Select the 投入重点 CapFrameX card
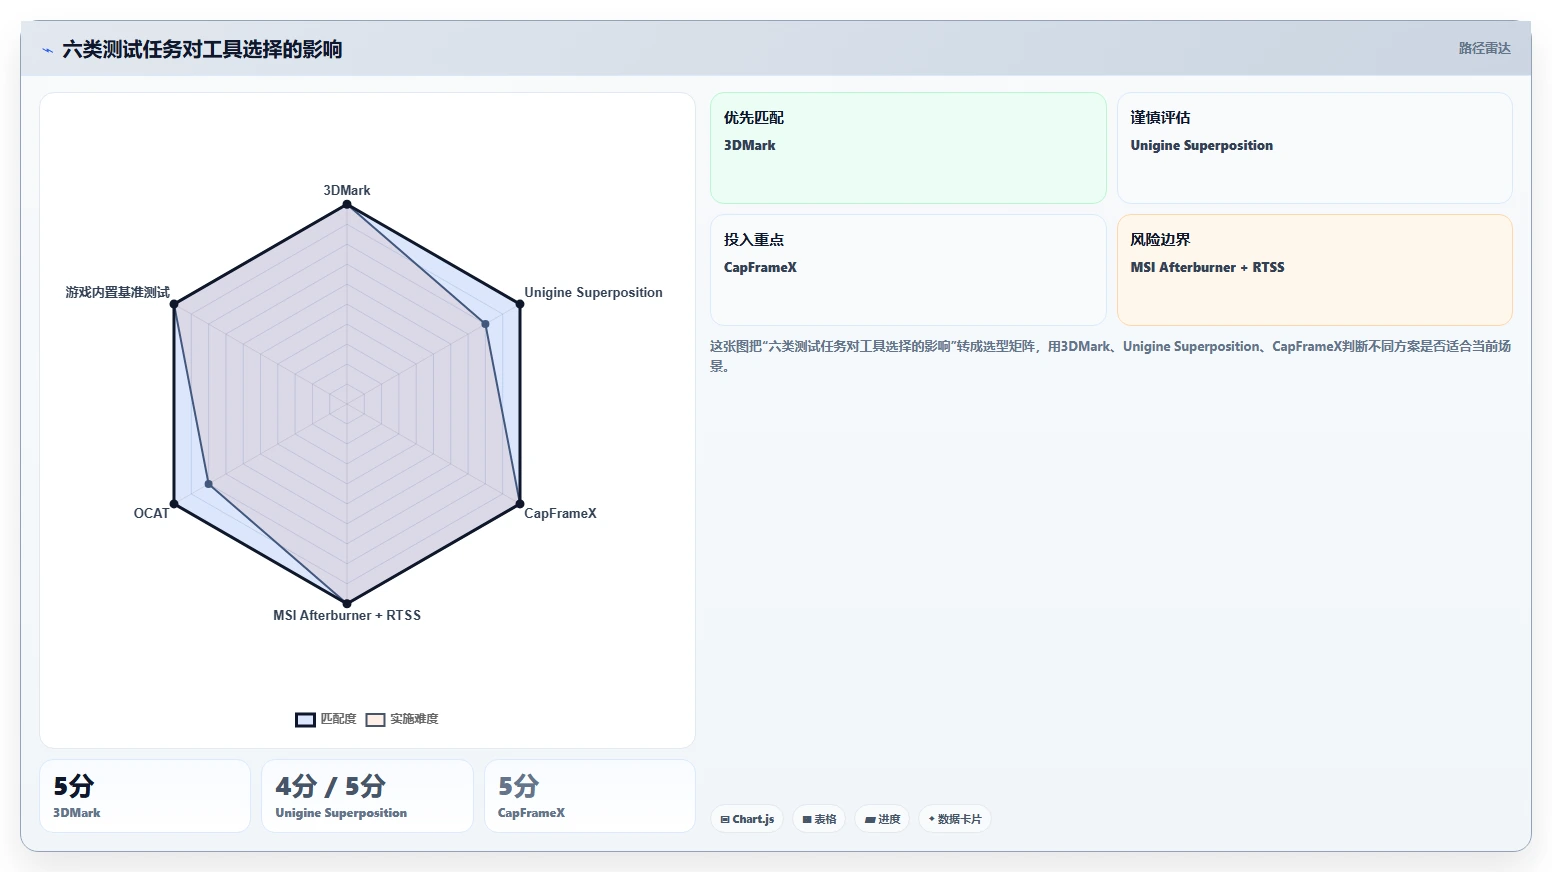Screen dimensions: 1552x872 point(908,270)
